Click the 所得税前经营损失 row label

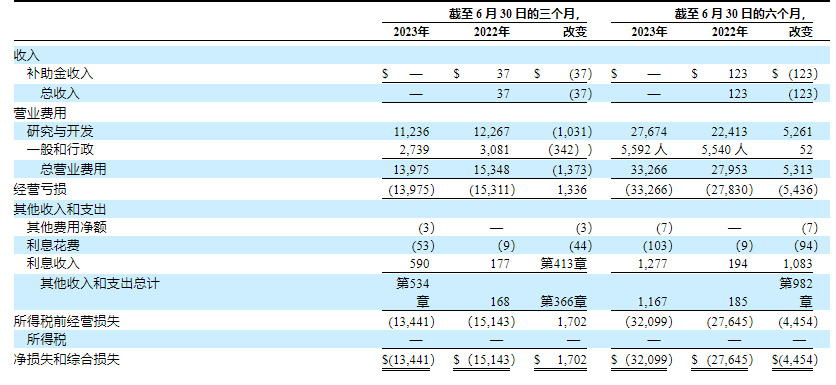pyautogui.click(x=67, y=322)
